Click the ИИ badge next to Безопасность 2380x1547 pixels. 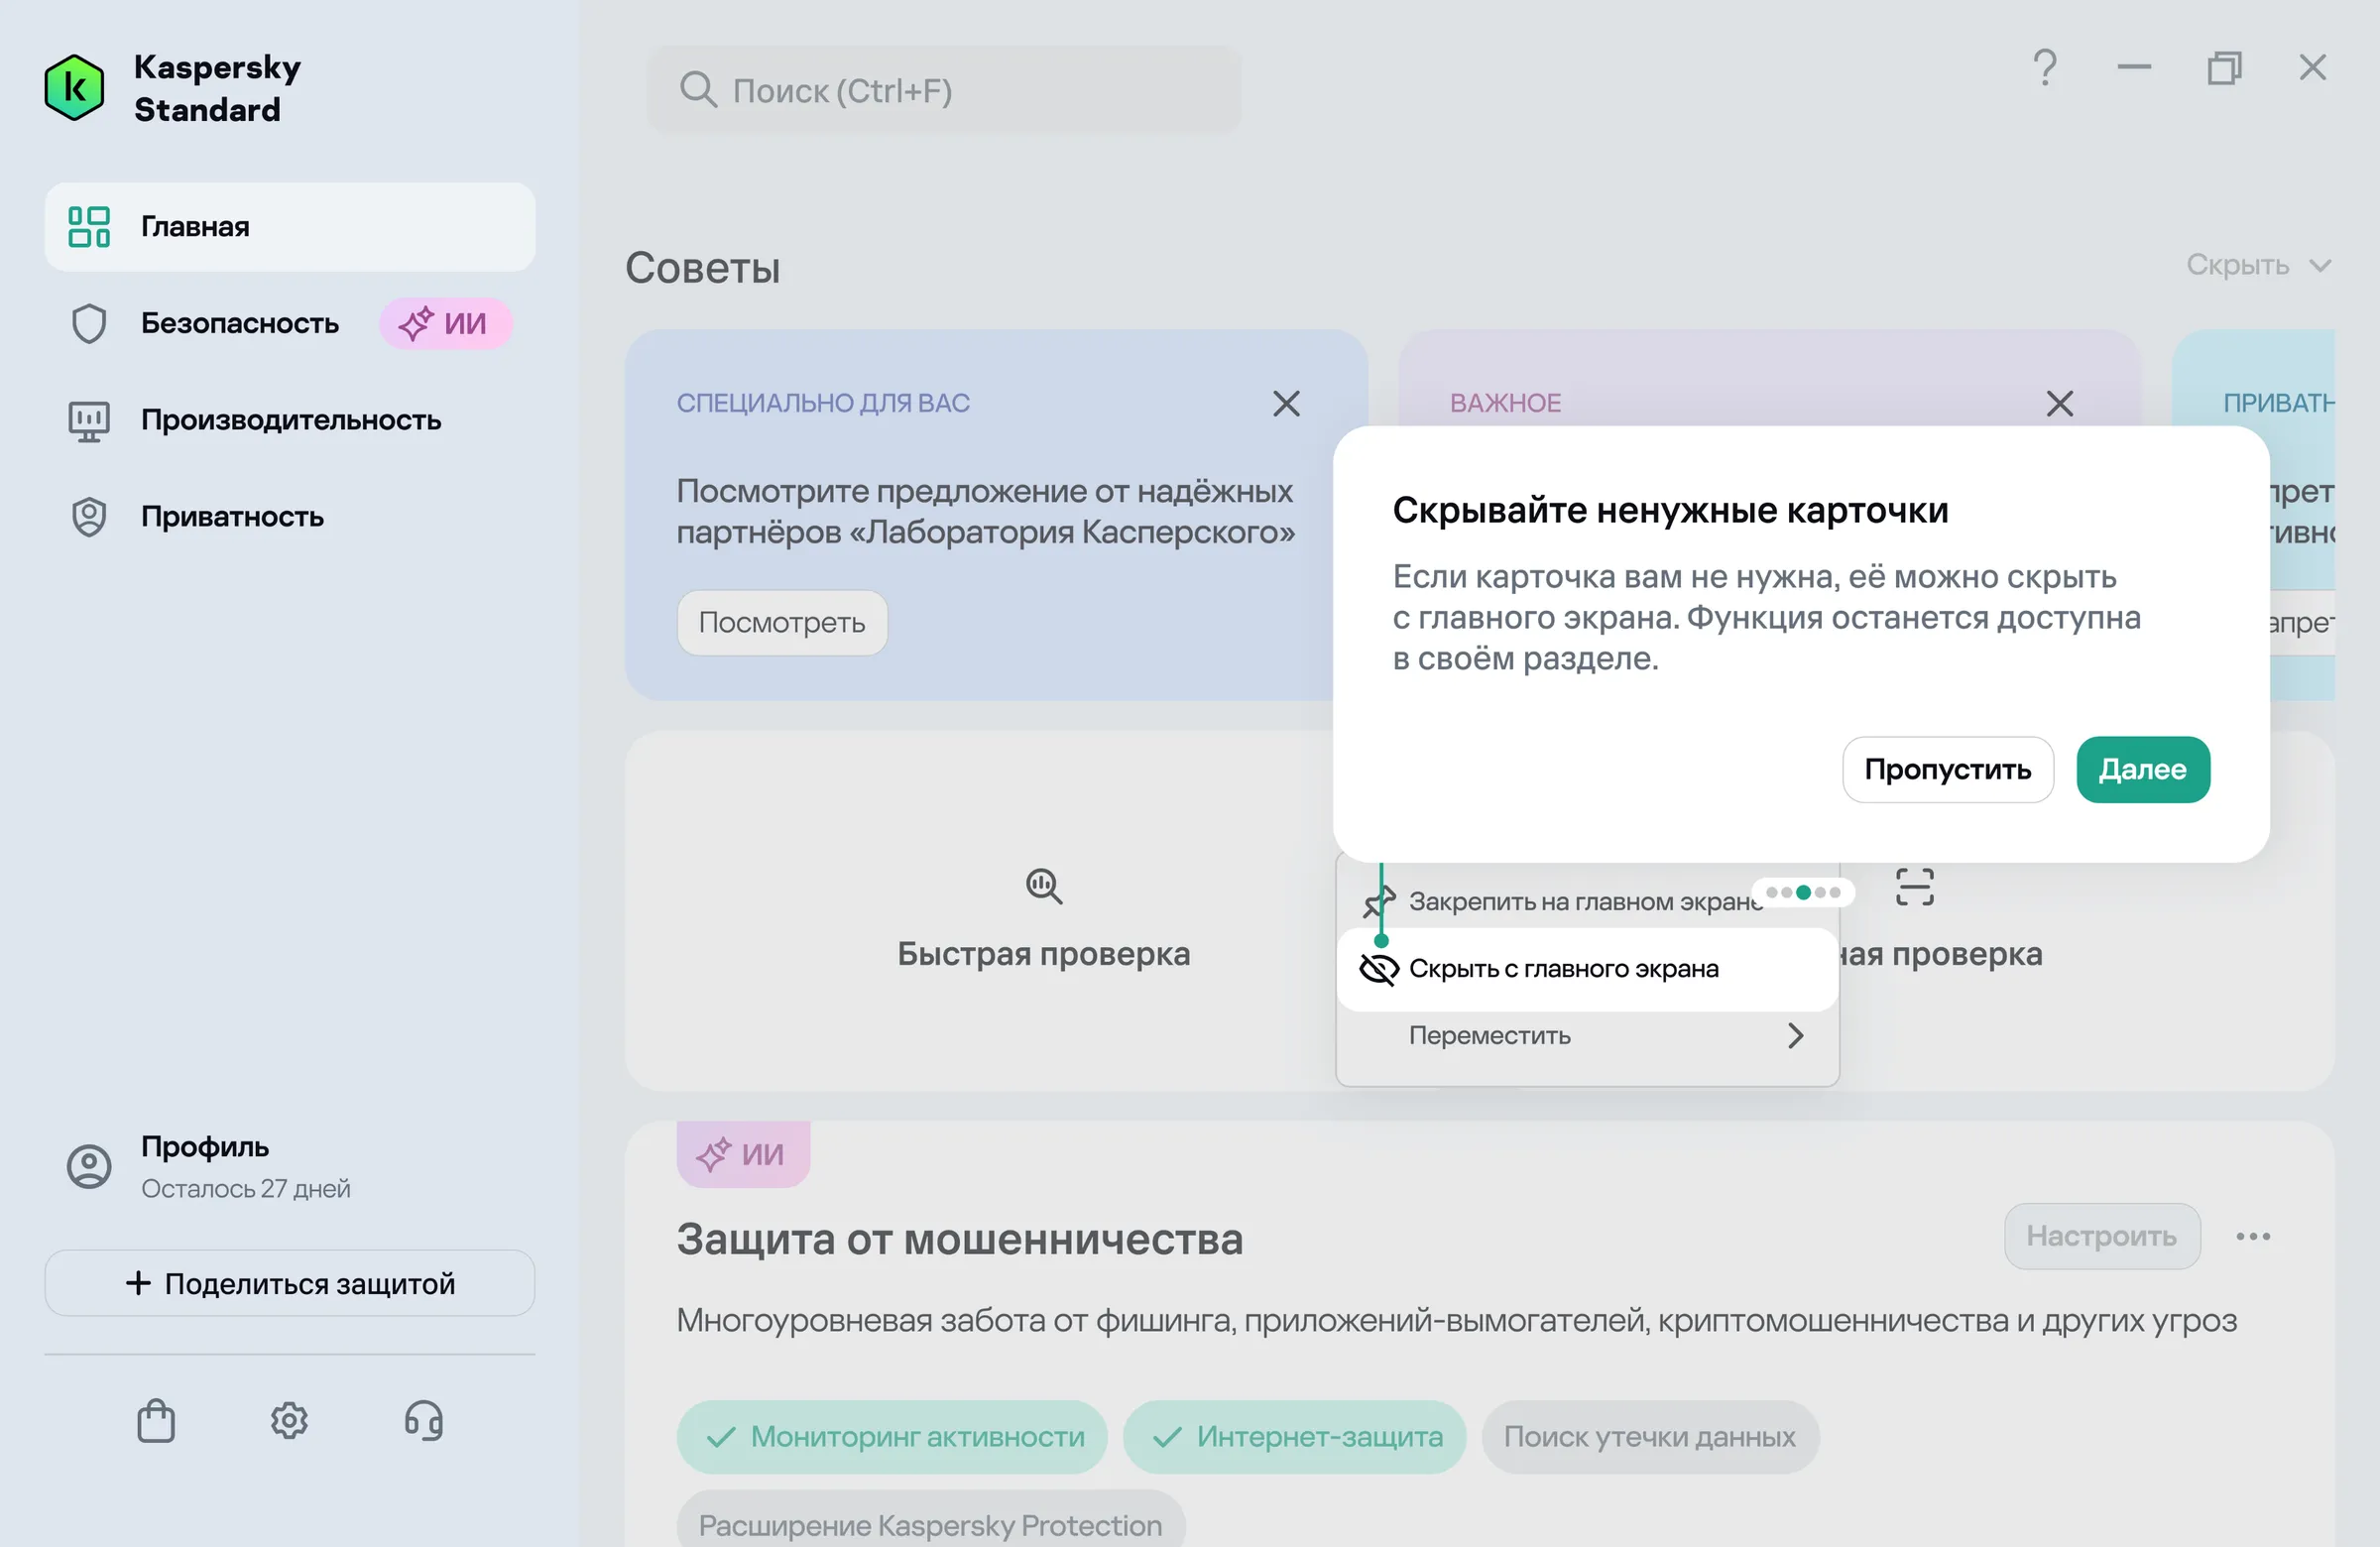tap(445, 324)
